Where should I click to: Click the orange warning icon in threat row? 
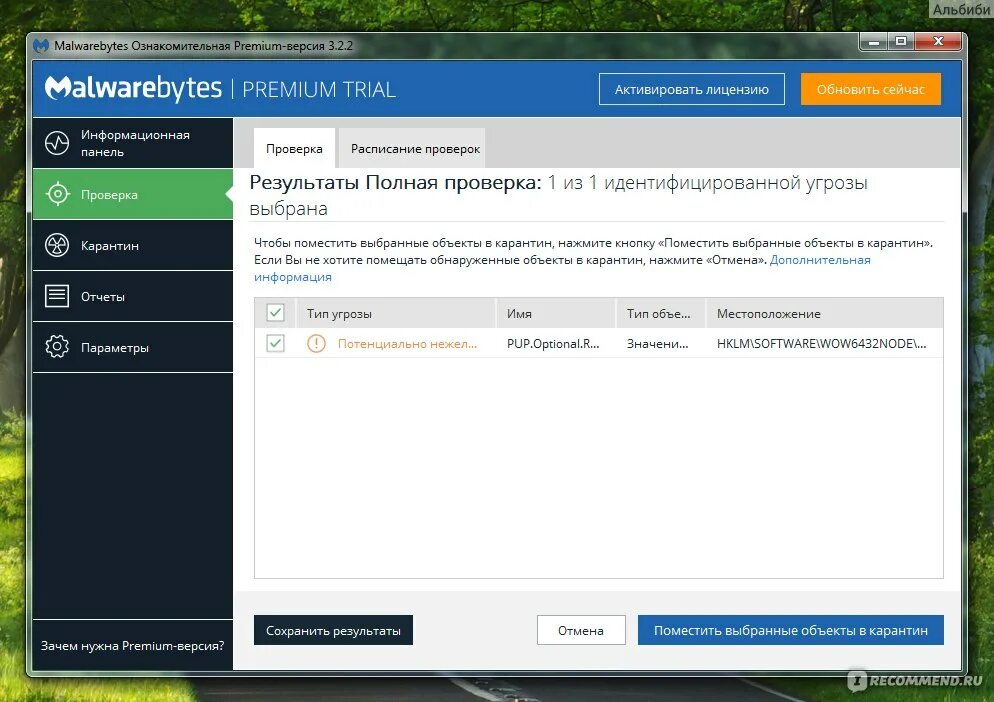point(316,344)
